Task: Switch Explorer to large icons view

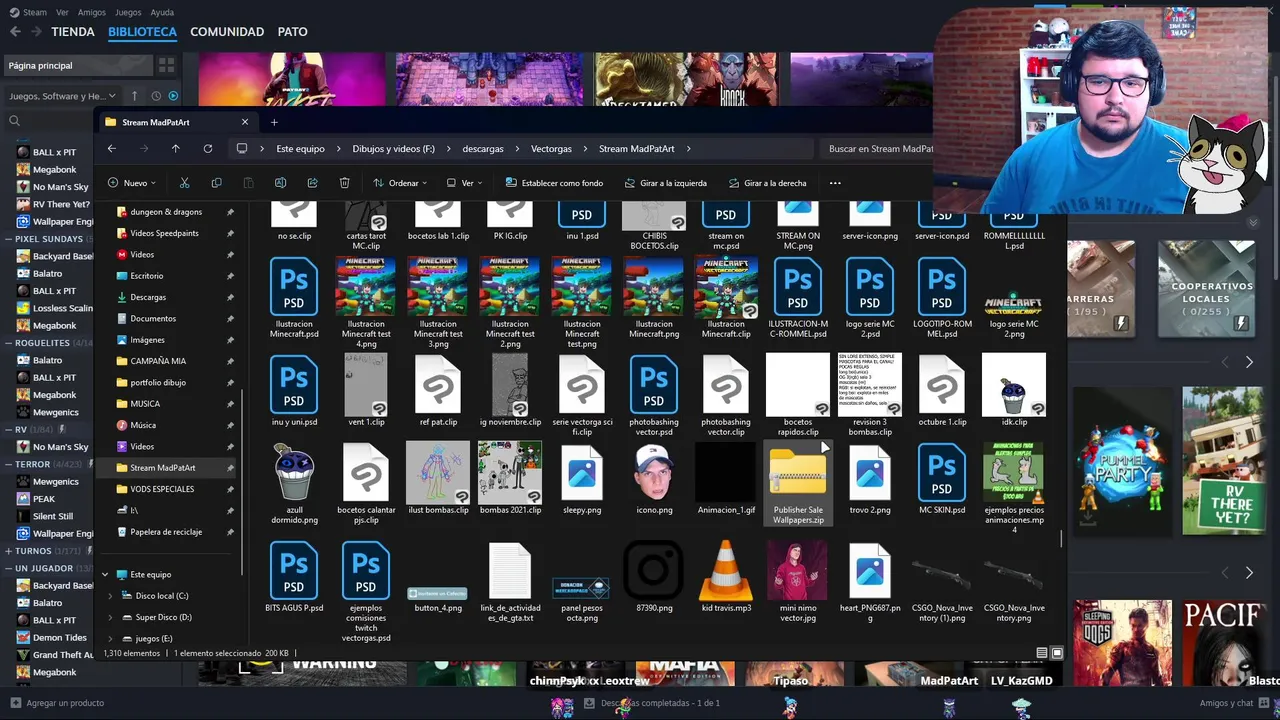Action: (x=1057, y=653)
